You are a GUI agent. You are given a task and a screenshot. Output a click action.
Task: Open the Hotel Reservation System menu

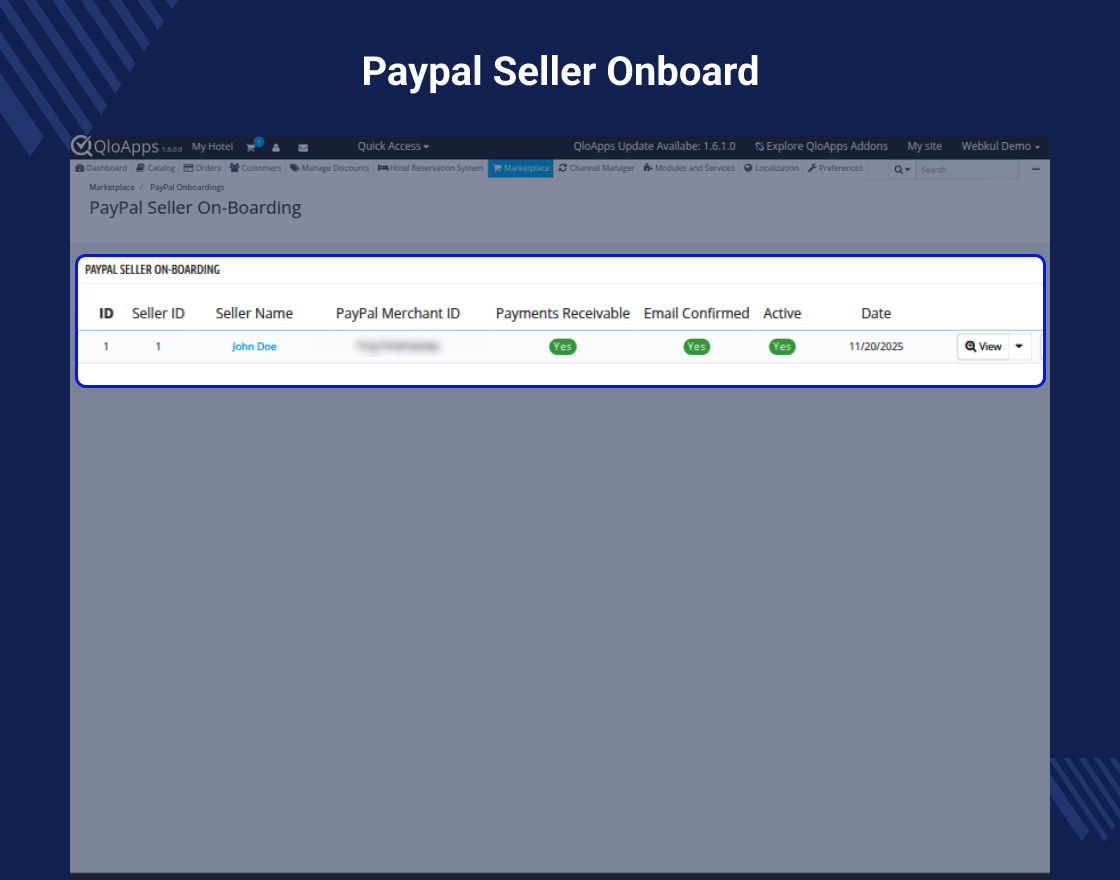(430, 168)
